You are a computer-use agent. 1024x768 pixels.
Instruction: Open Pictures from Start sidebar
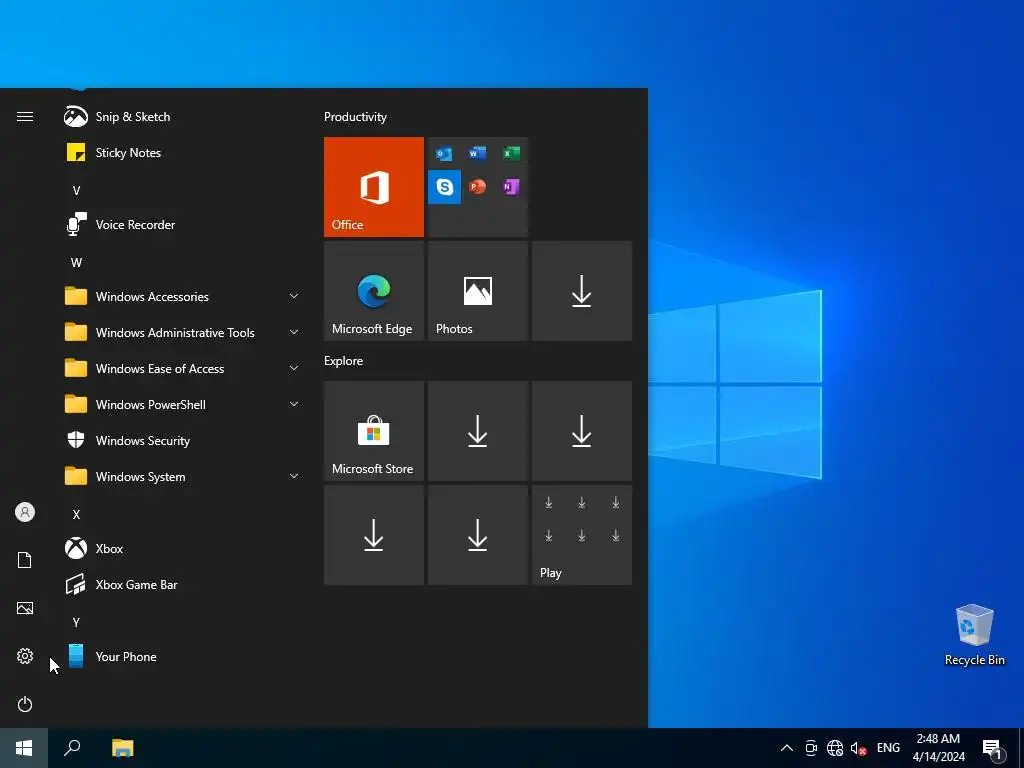tap(25, 608)
